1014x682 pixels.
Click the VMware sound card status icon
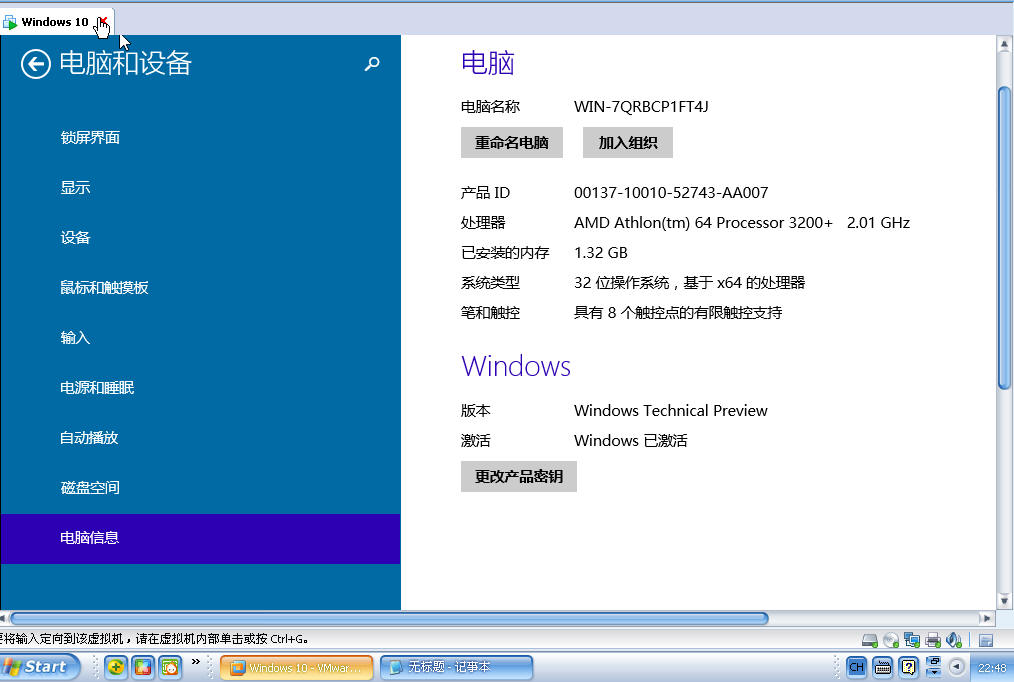[954, 640]
